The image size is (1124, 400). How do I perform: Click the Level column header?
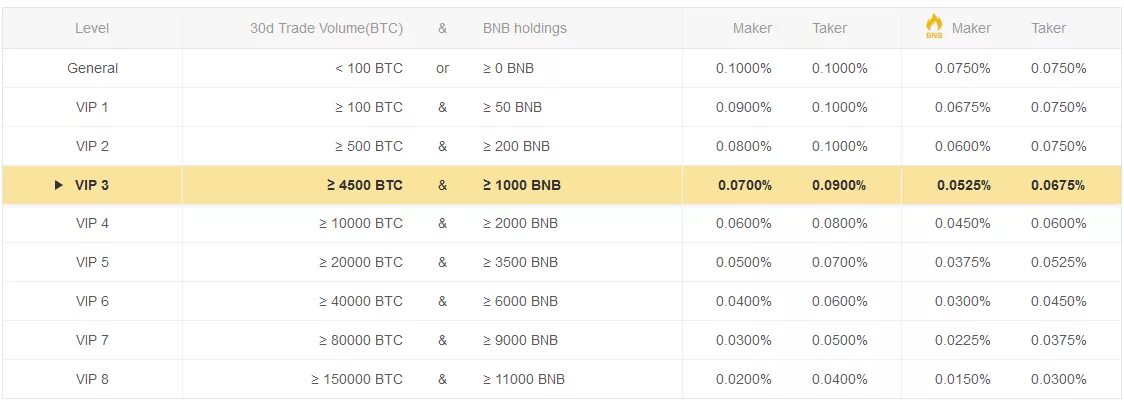(92, 29)
